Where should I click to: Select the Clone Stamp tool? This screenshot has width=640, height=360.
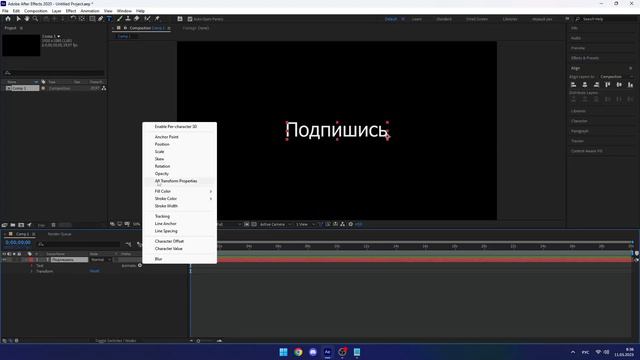click(128, 19)
